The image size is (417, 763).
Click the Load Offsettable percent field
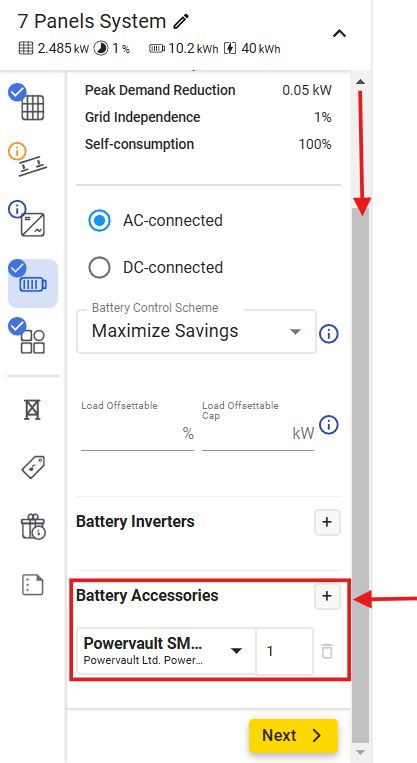tap(137, 433)
